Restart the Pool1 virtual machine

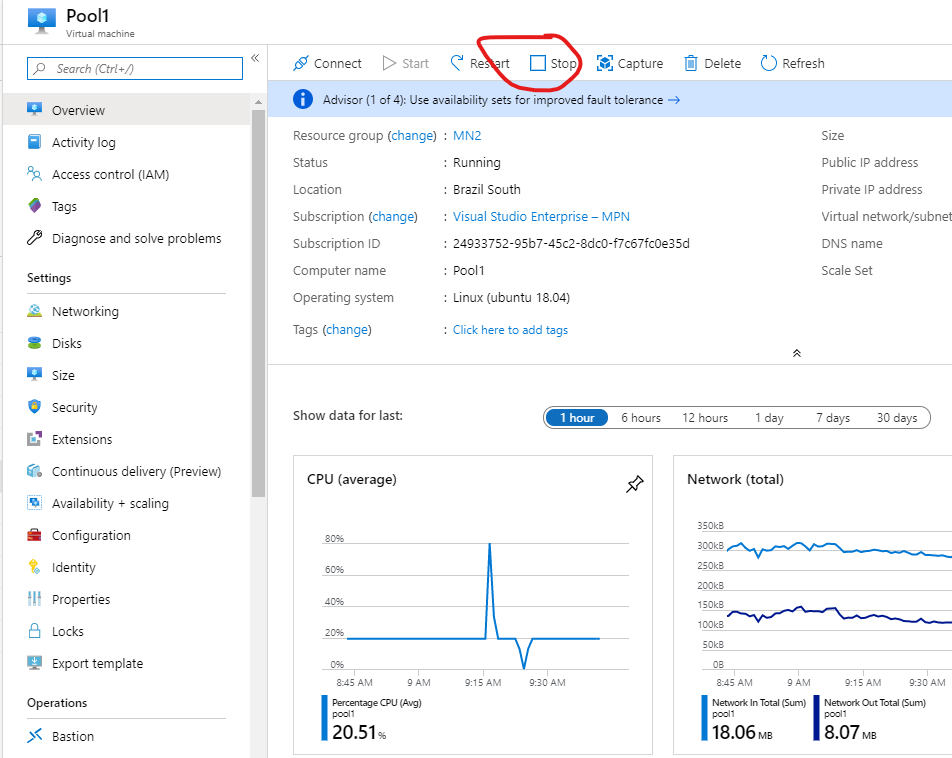[480, 64]
